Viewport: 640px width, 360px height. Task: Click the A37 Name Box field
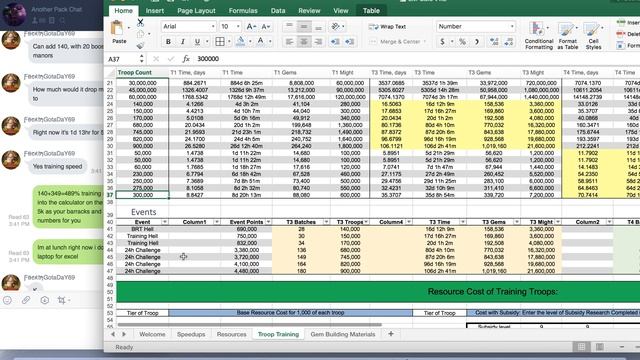coord(122,59)
